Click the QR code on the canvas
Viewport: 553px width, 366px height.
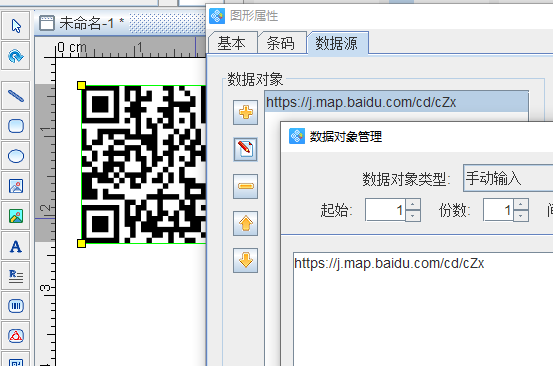coord(144,164)
